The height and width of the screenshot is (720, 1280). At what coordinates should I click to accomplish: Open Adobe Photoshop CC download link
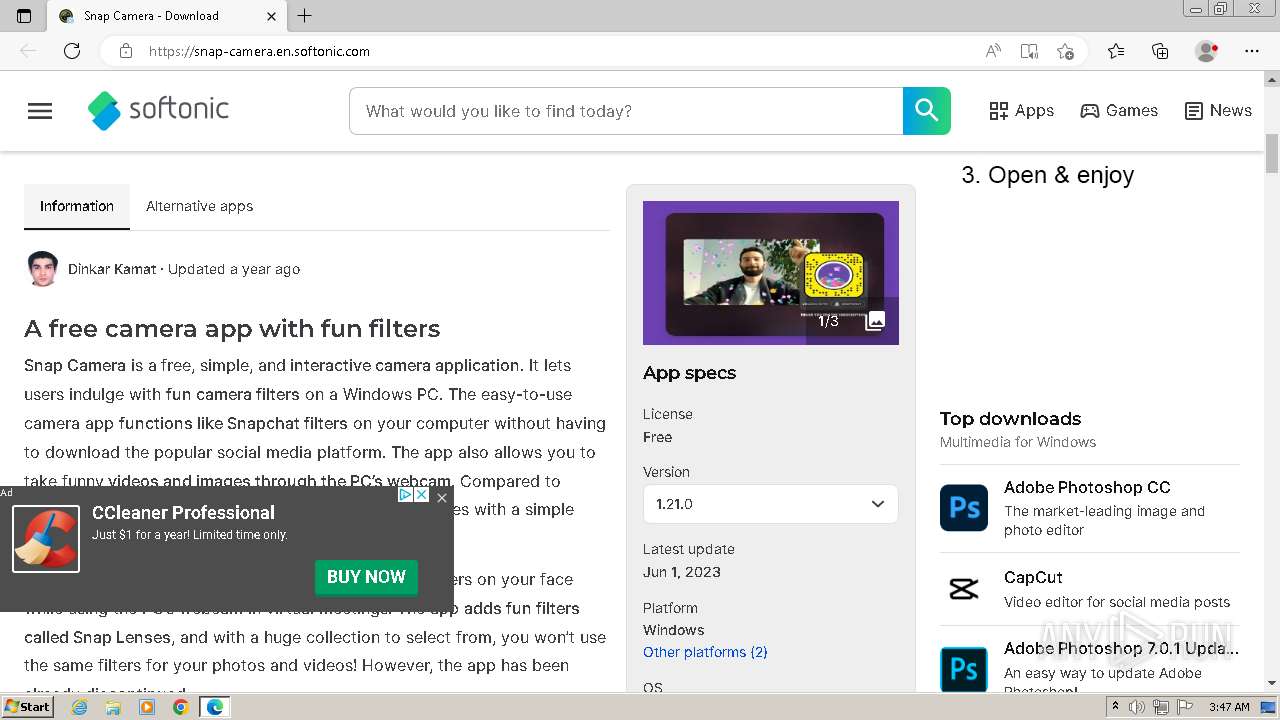pos(1087,487)
